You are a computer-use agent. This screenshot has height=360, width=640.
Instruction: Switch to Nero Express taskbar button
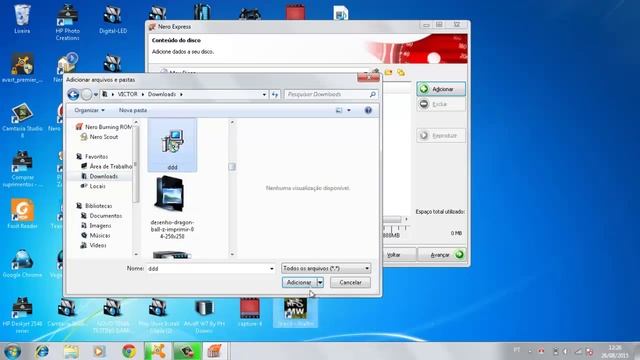pos(215,351)
